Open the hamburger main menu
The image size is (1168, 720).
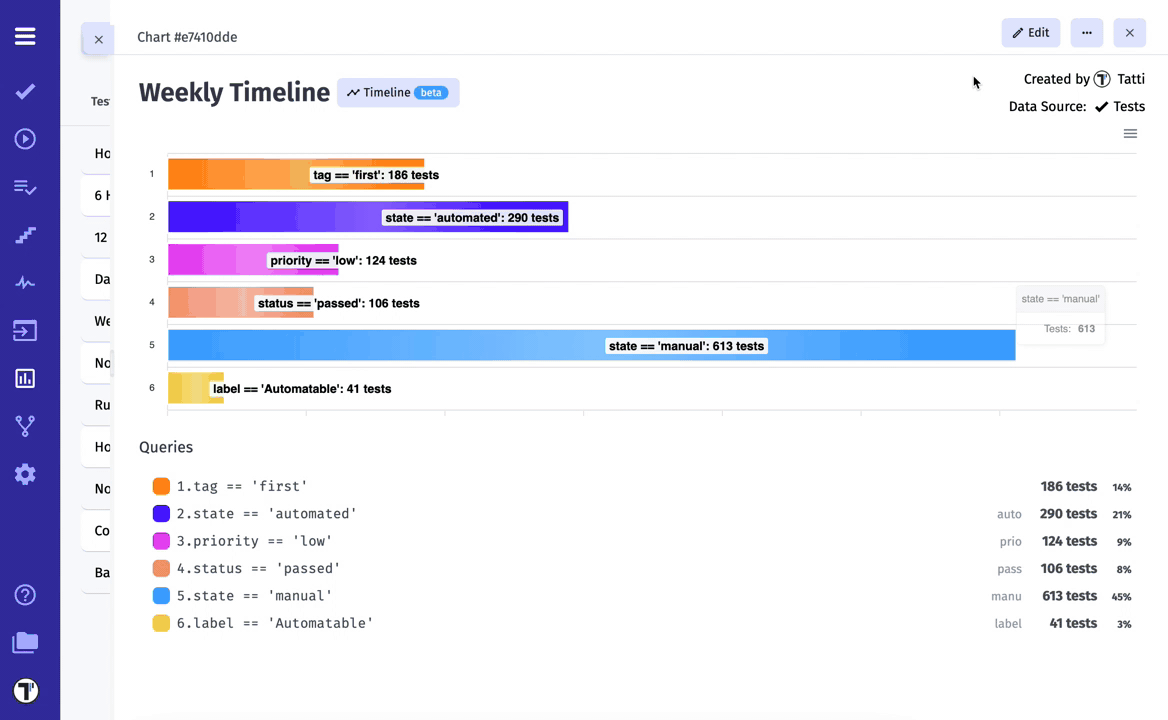click(25, 36)
